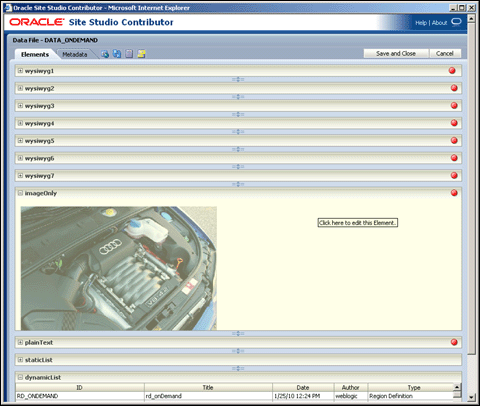
Task: Click the car engine image
Action: [x=119, y=268]
